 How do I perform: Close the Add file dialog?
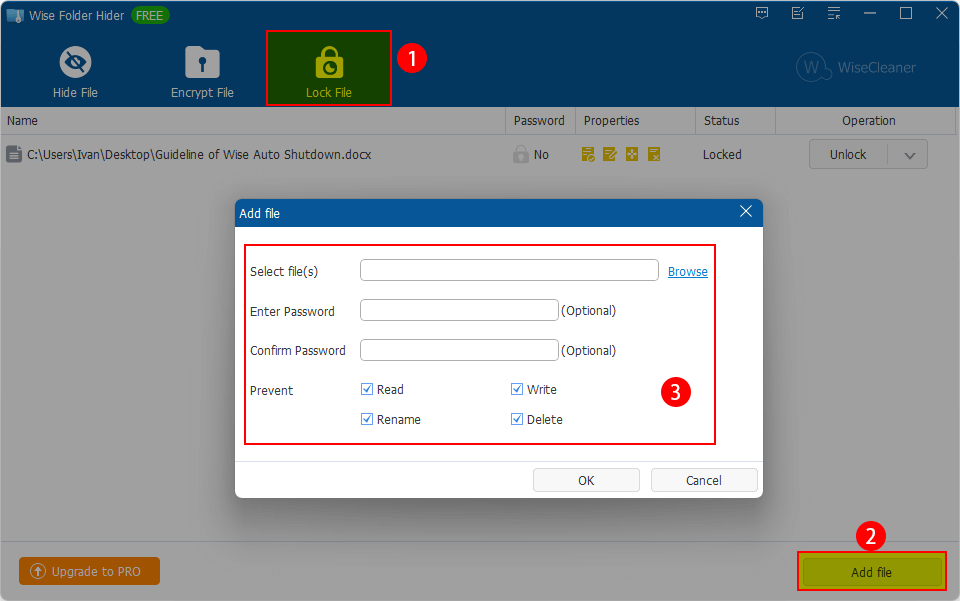tap(745, 212)
